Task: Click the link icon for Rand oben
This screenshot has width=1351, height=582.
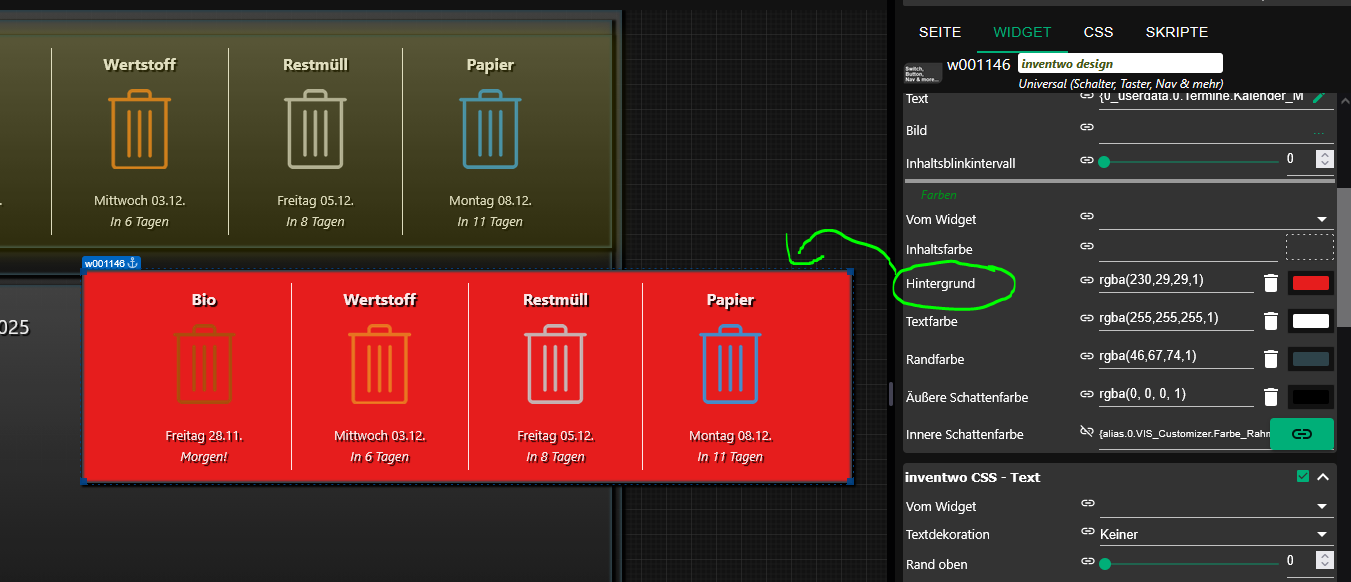Action: 1087,561
